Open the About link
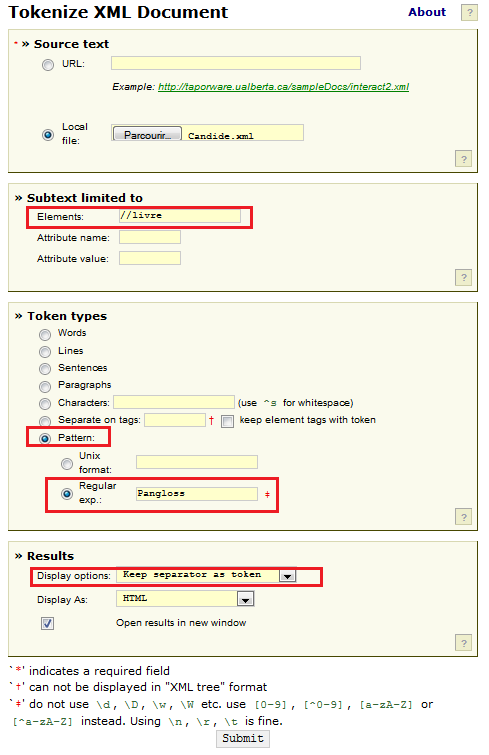Viewport: 489px width, 755px height. [427, 12]
